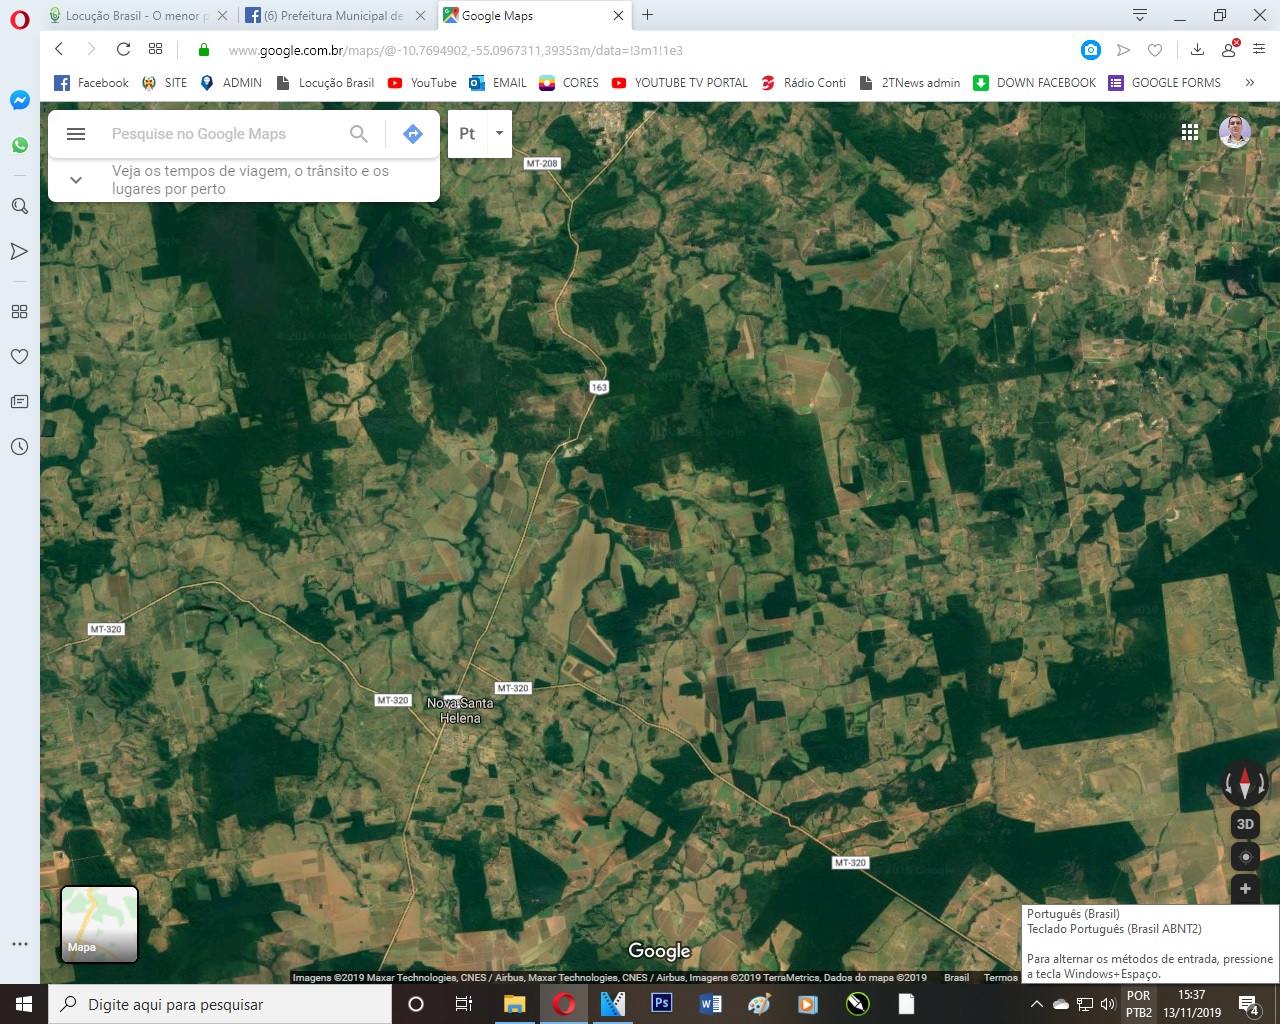This screenshot has width=1280, height=1024.
Task: Click the Pesquise no Google Maps field
Action: click(199, 133)
